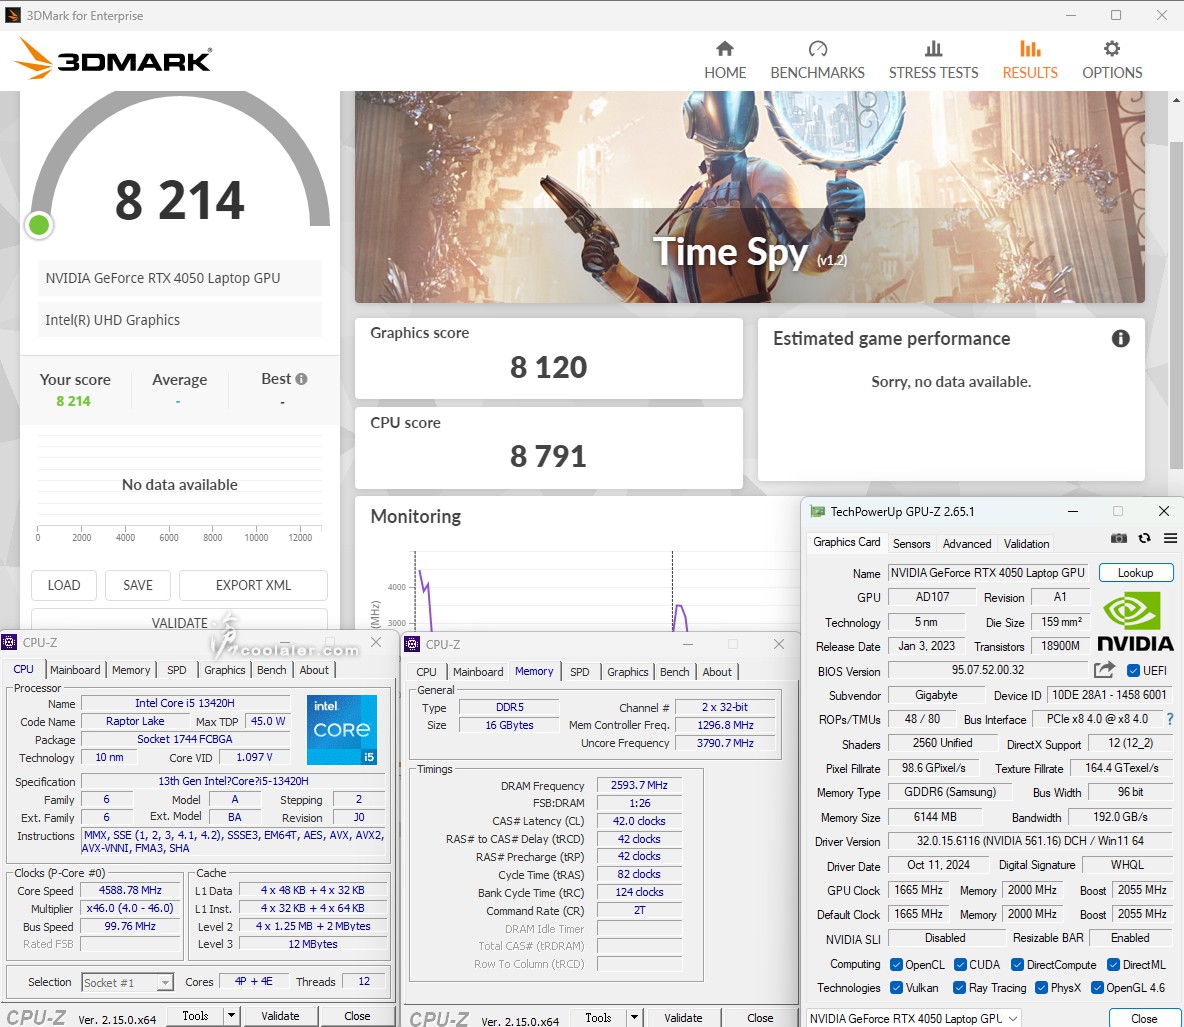Click the Intel Core i5 badge in CPU-Z
Image resolution: width=1184 pixels, height=1027 pixels.
tap(342, 729)
